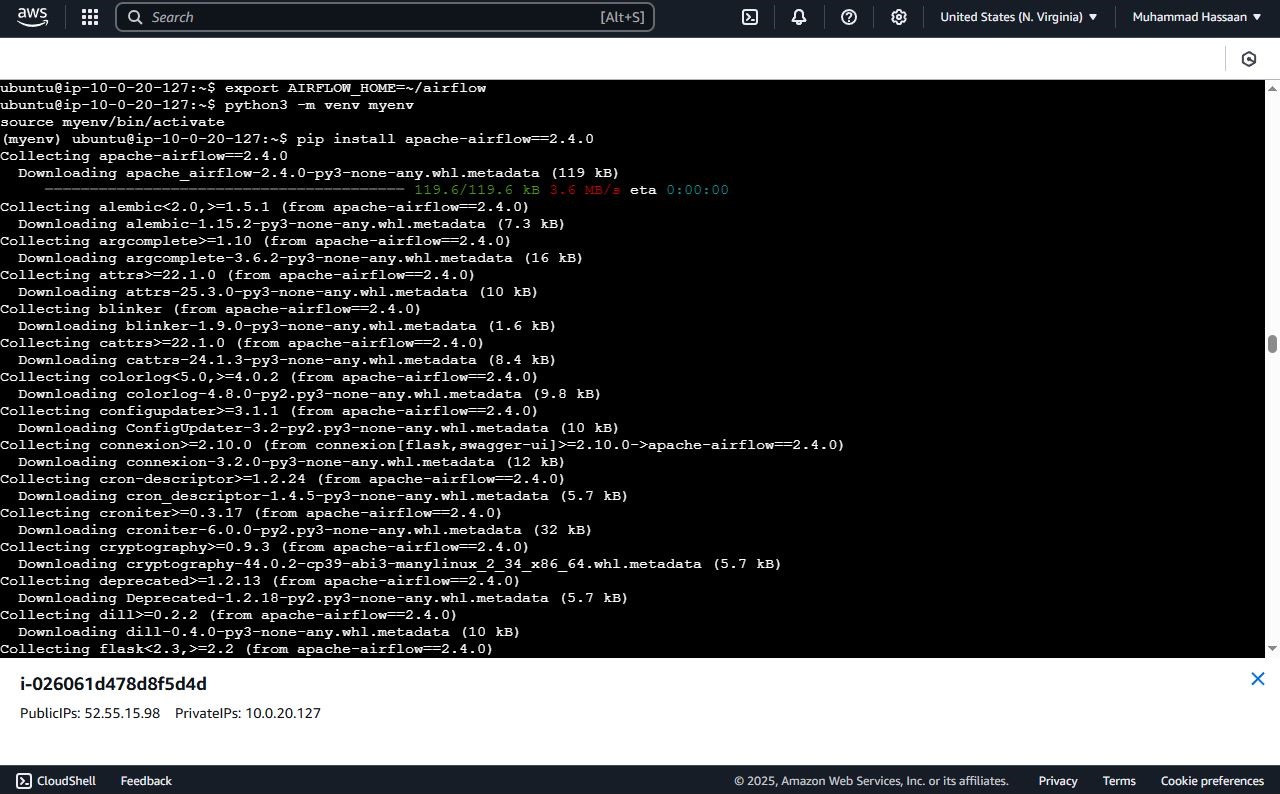The height and width of the screenshot is (794, 1280).
Task: Click the Search input field
Action: coord(385,17)
